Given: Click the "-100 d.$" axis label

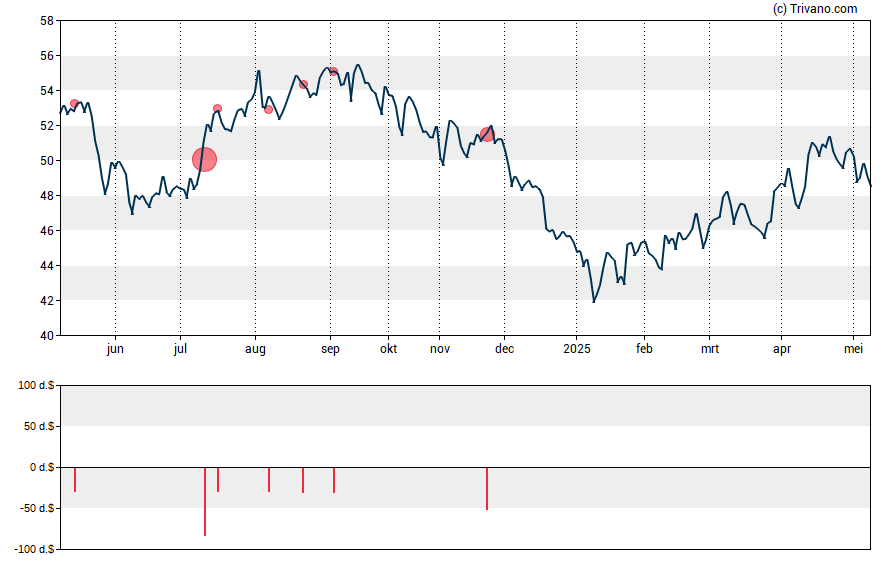Looking at the screenshot, I should tap(35, 549).
